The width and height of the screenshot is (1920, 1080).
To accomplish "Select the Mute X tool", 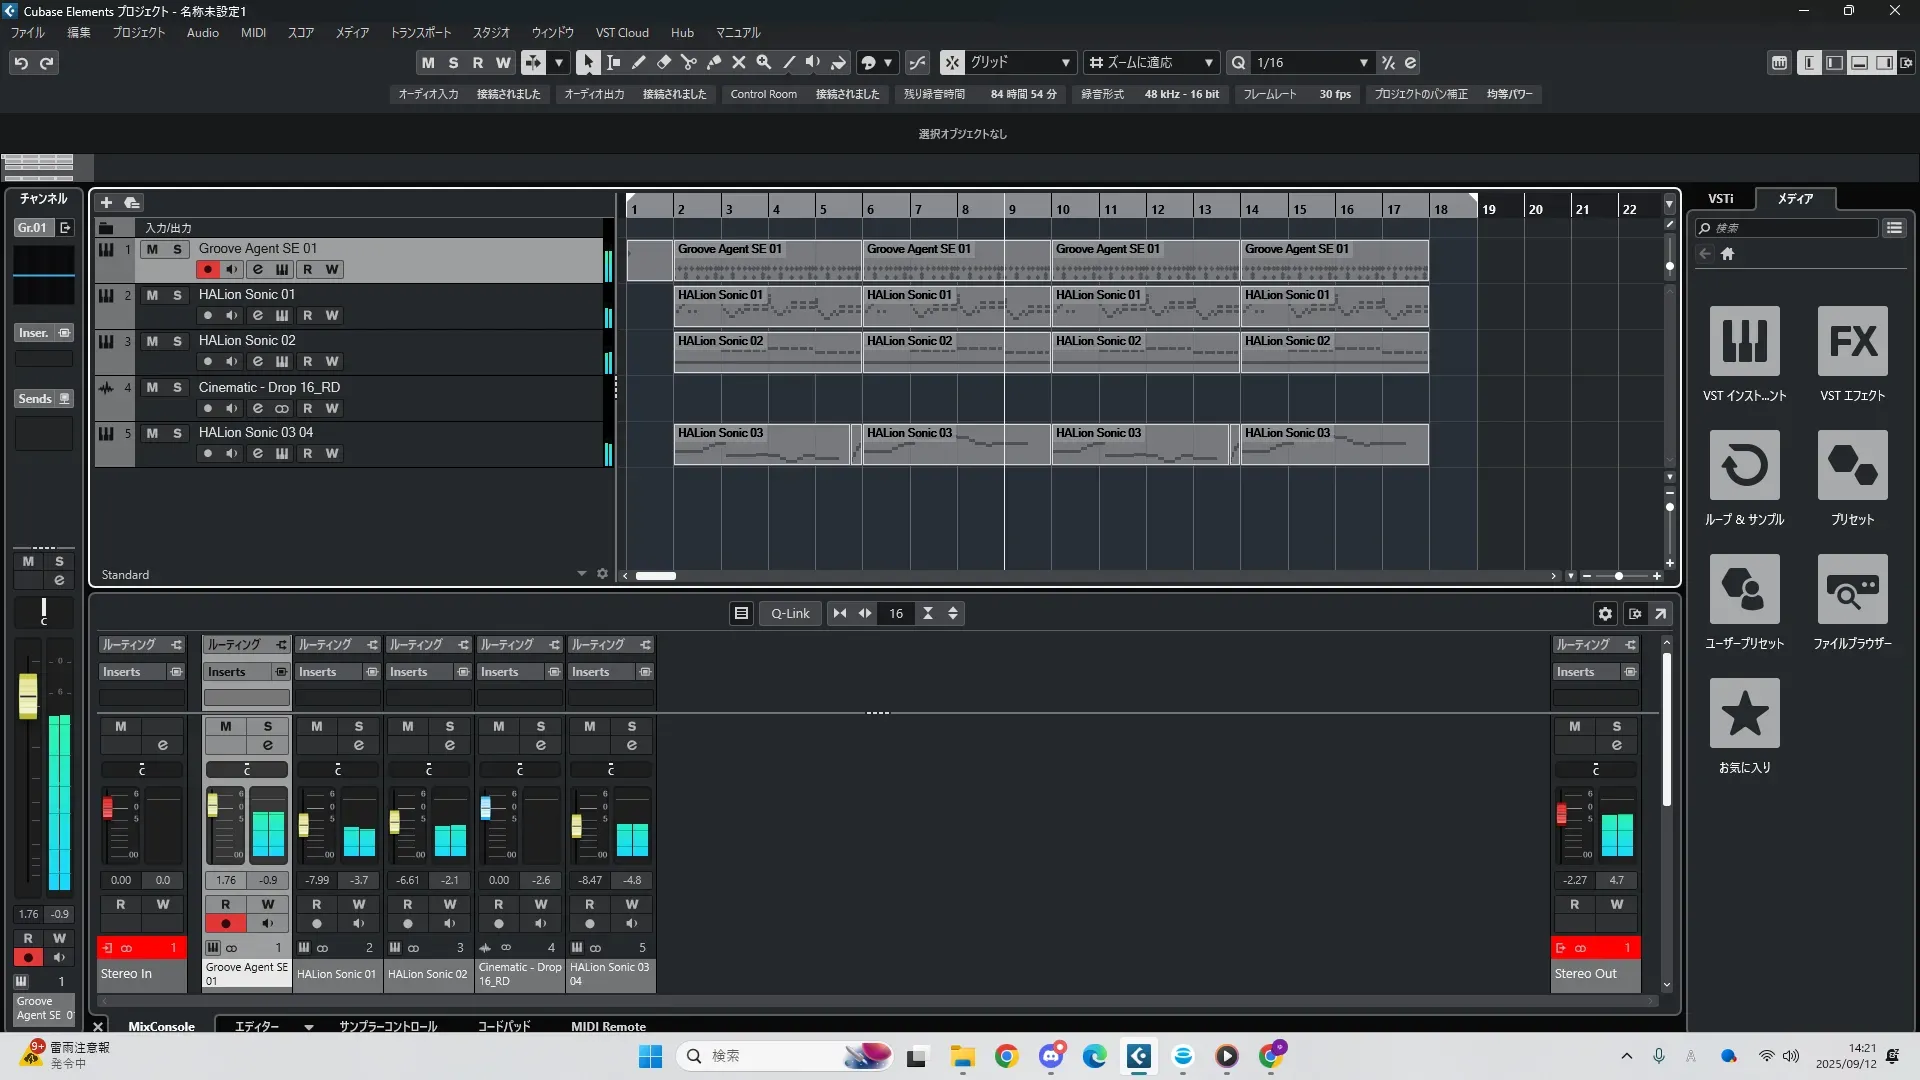I will point(738,62).
